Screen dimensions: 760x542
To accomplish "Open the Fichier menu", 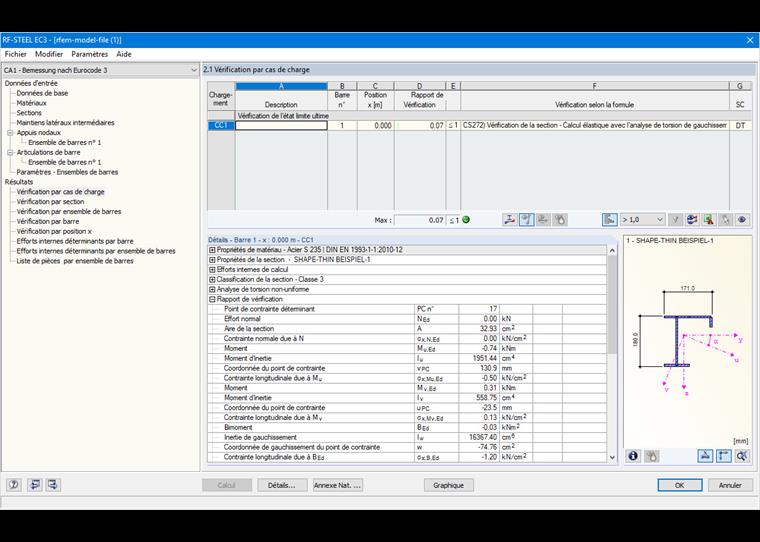I will click(16, 54).
